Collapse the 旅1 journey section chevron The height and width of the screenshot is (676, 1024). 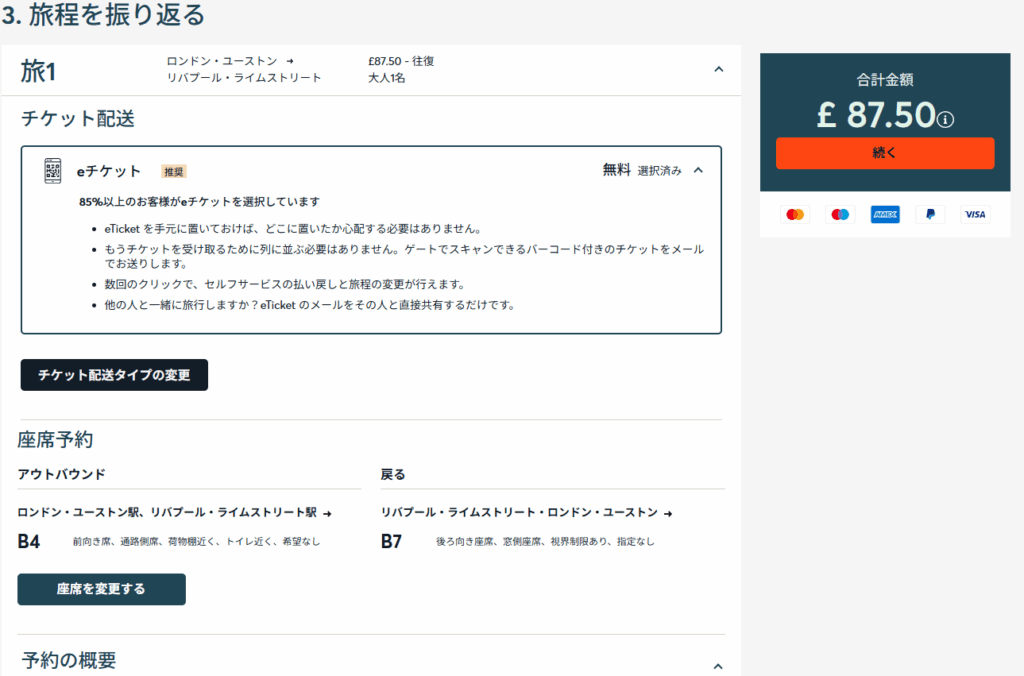coord(719,69)
